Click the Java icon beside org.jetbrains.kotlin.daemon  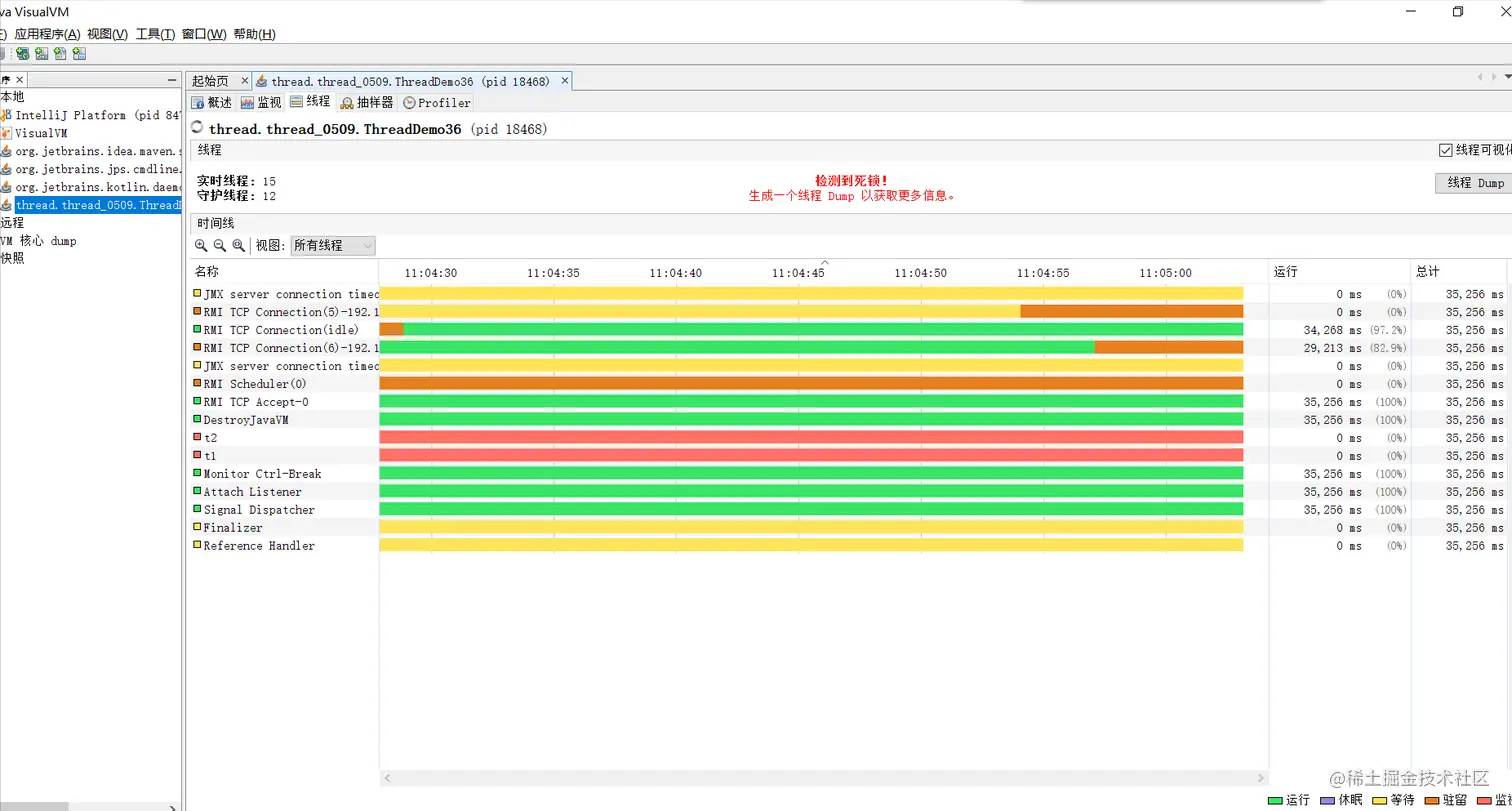(6, 187)
